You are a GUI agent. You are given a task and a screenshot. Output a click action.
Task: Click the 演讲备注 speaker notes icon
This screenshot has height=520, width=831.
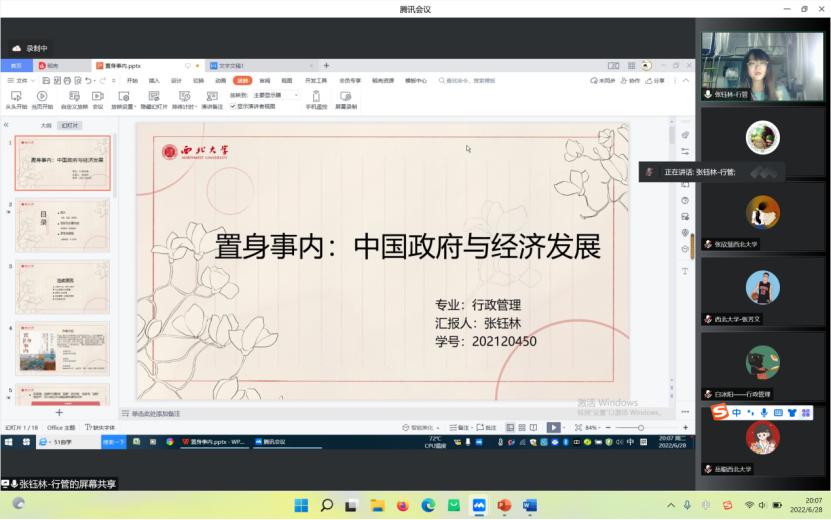tap(212, 96)
